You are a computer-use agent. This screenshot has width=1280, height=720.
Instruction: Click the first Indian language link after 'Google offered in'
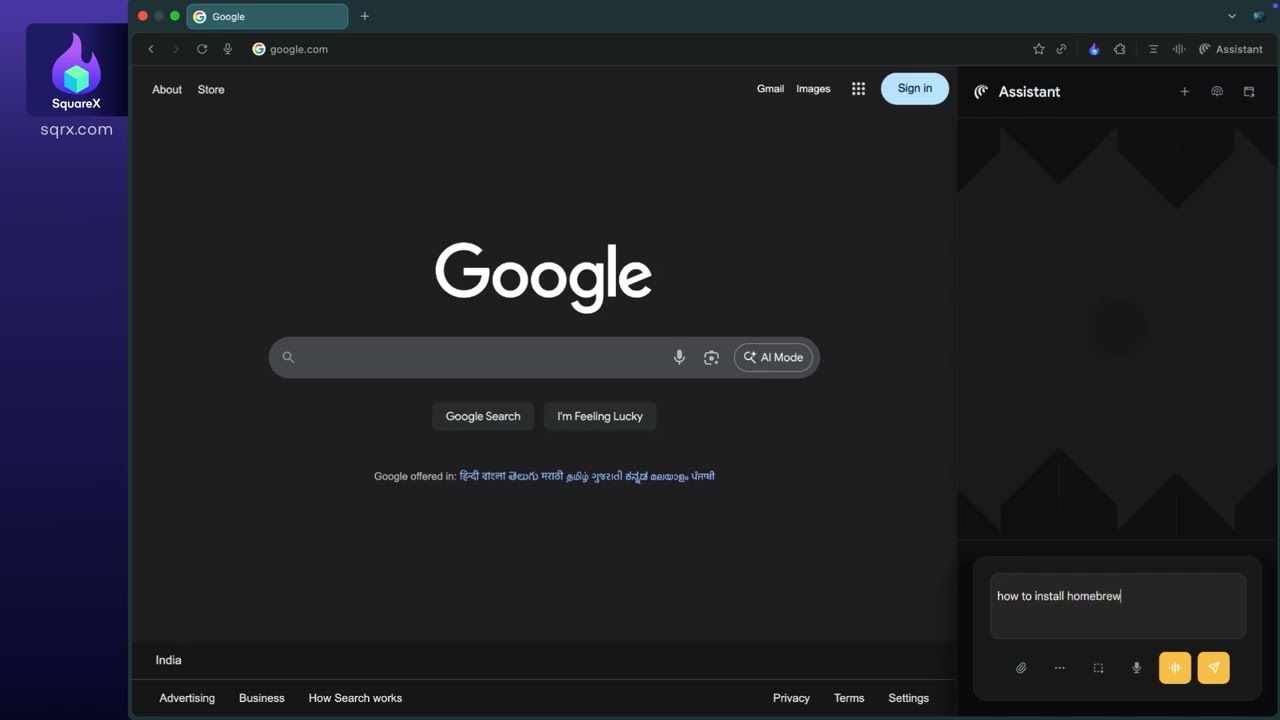tap(469, 476)
